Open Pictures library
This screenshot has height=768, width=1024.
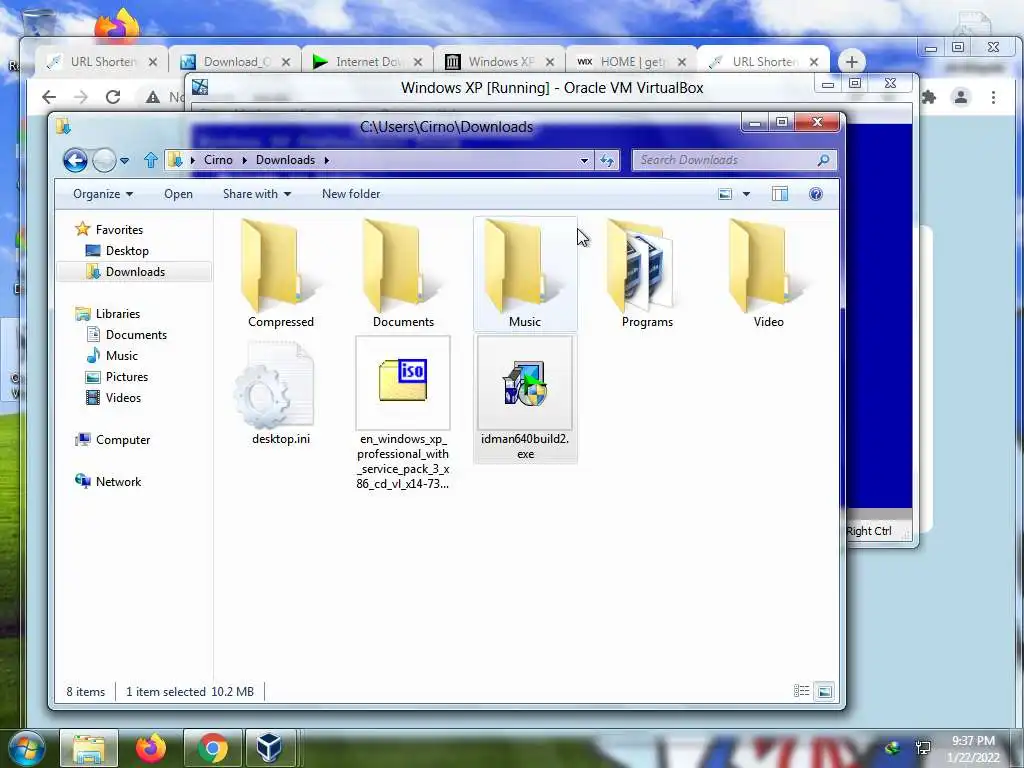(127, 377)
